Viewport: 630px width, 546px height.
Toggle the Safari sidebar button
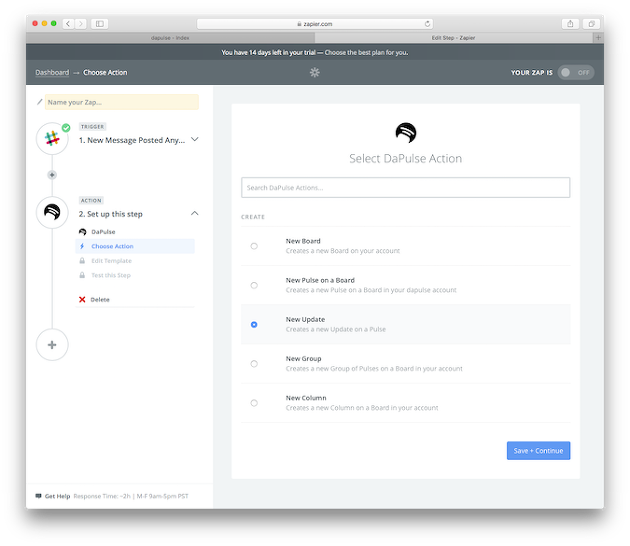click(x=100, y=24)
